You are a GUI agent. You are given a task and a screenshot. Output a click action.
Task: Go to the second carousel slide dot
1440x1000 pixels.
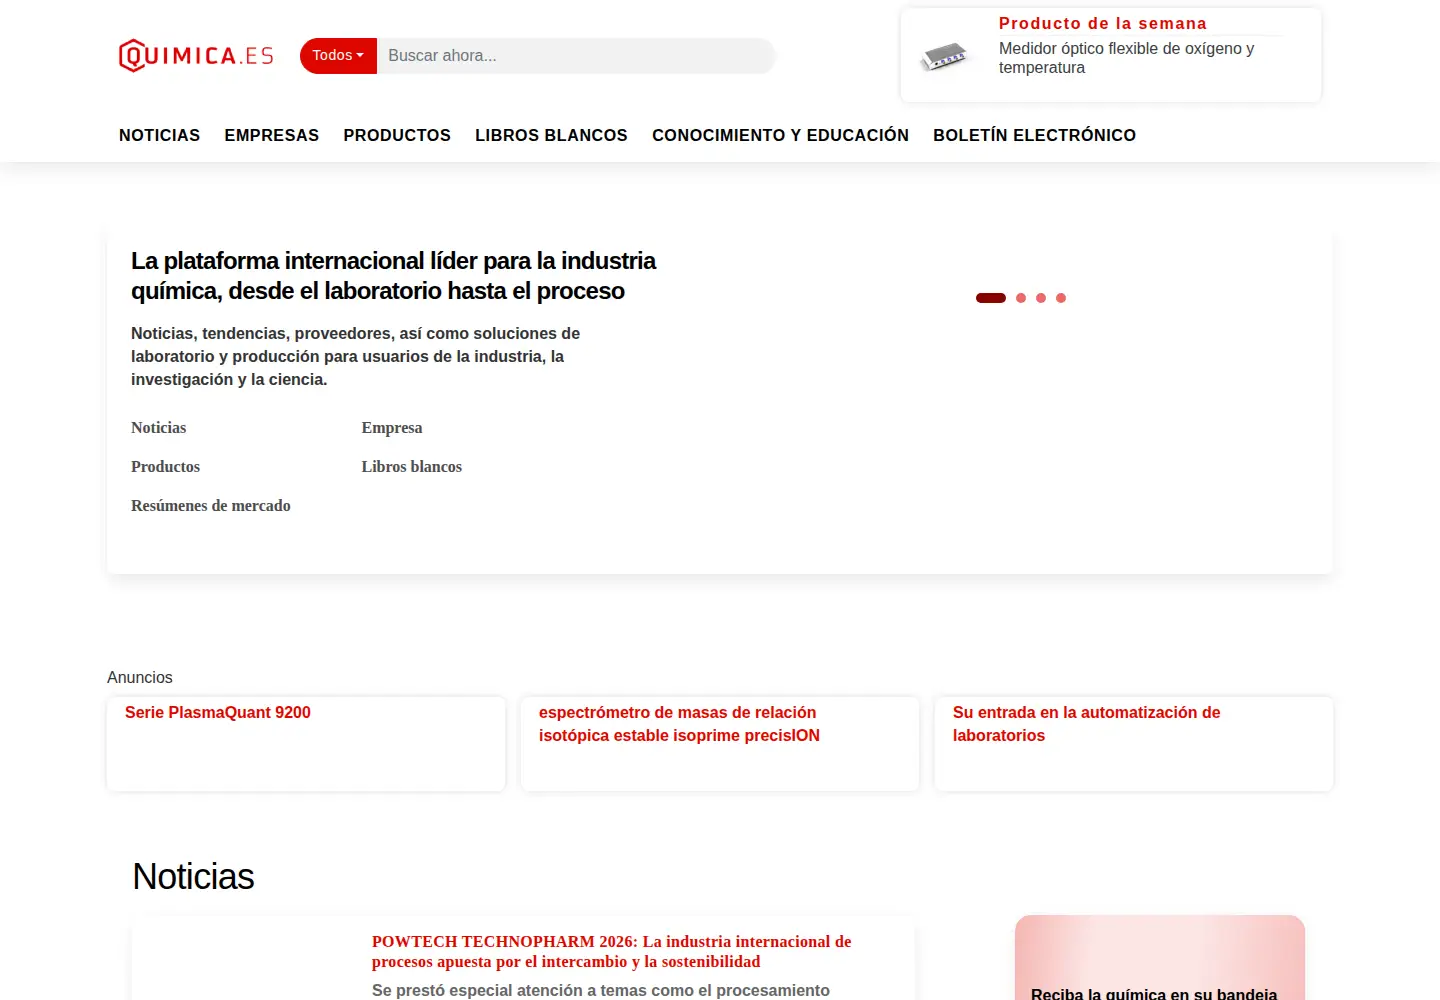pyautogui.click(x=1021, y=298)
